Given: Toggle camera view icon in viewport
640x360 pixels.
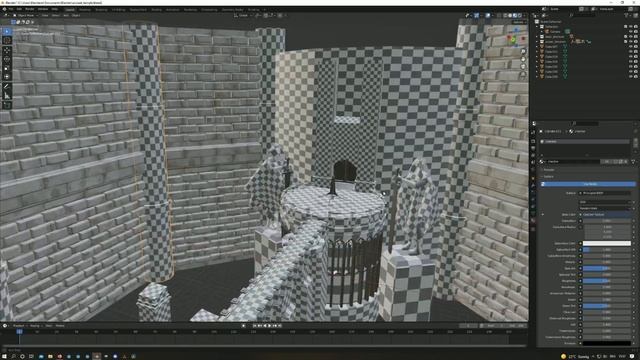Looking at the screenshot, I should click(523, 67).
